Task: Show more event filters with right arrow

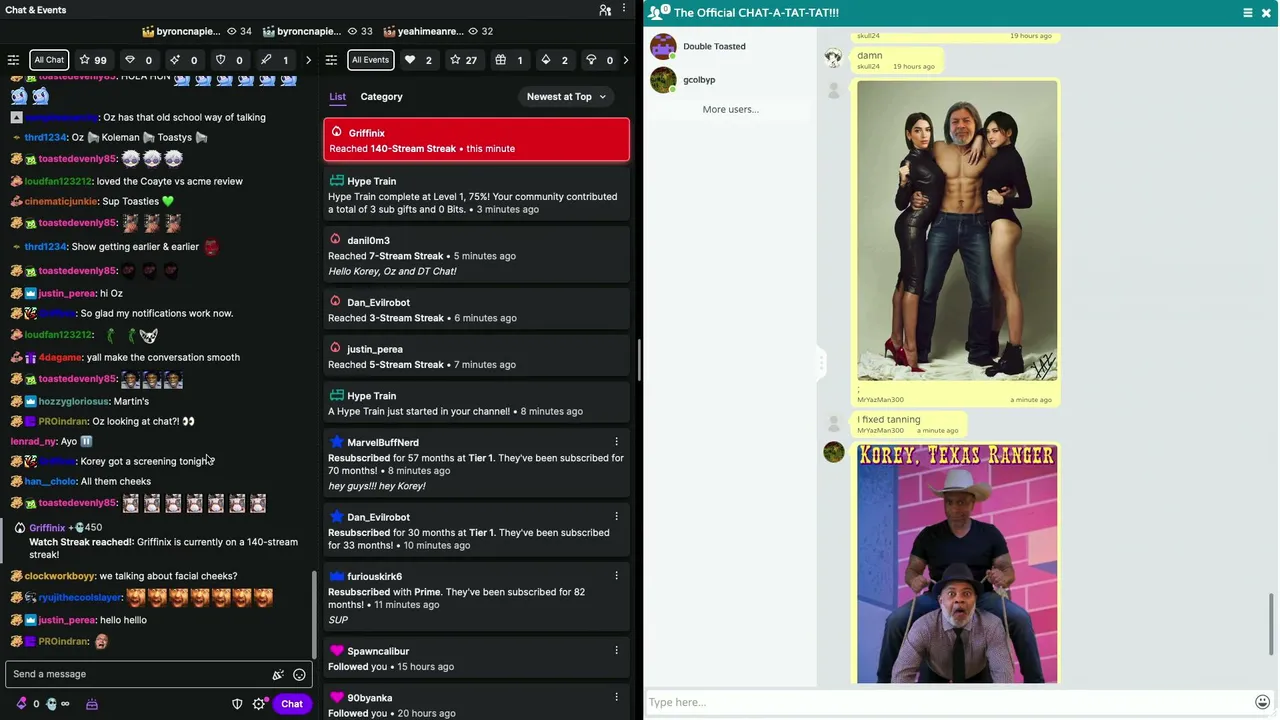Action: click(x=626, y=60)
